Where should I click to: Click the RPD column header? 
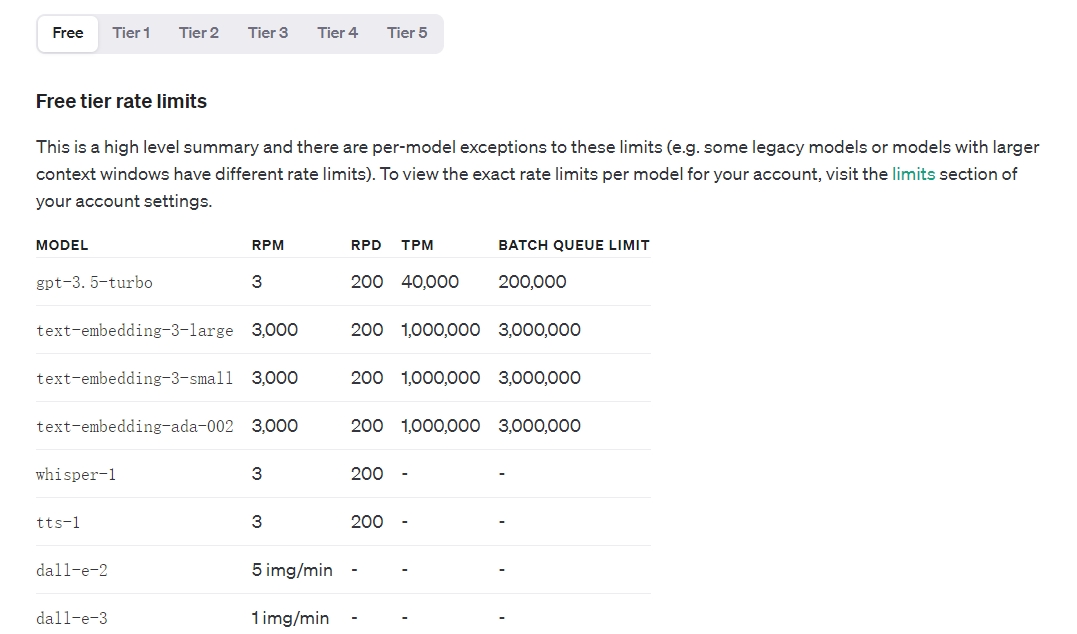click(x=366, y=245)
